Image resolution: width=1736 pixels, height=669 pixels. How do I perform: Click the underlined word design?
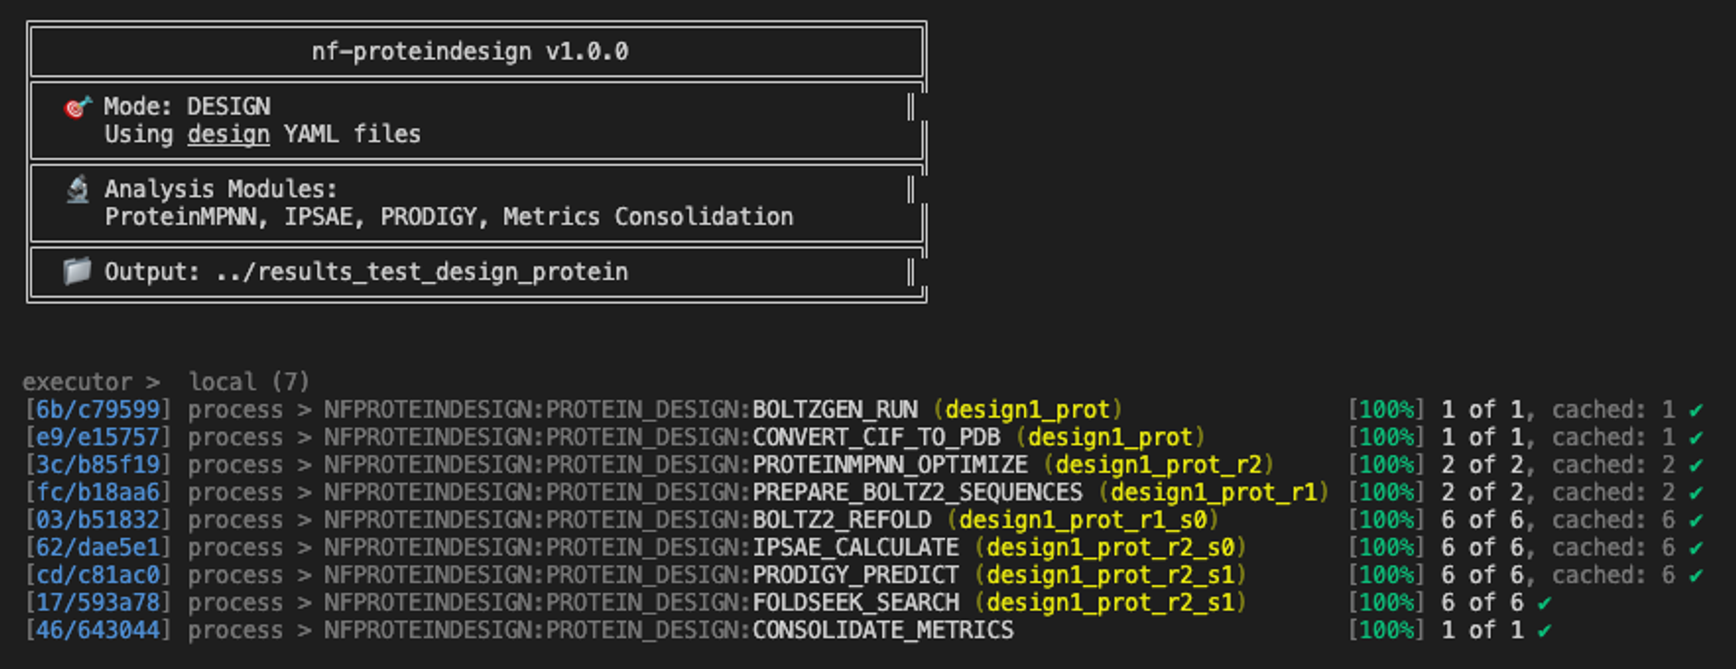click(229, 134)
